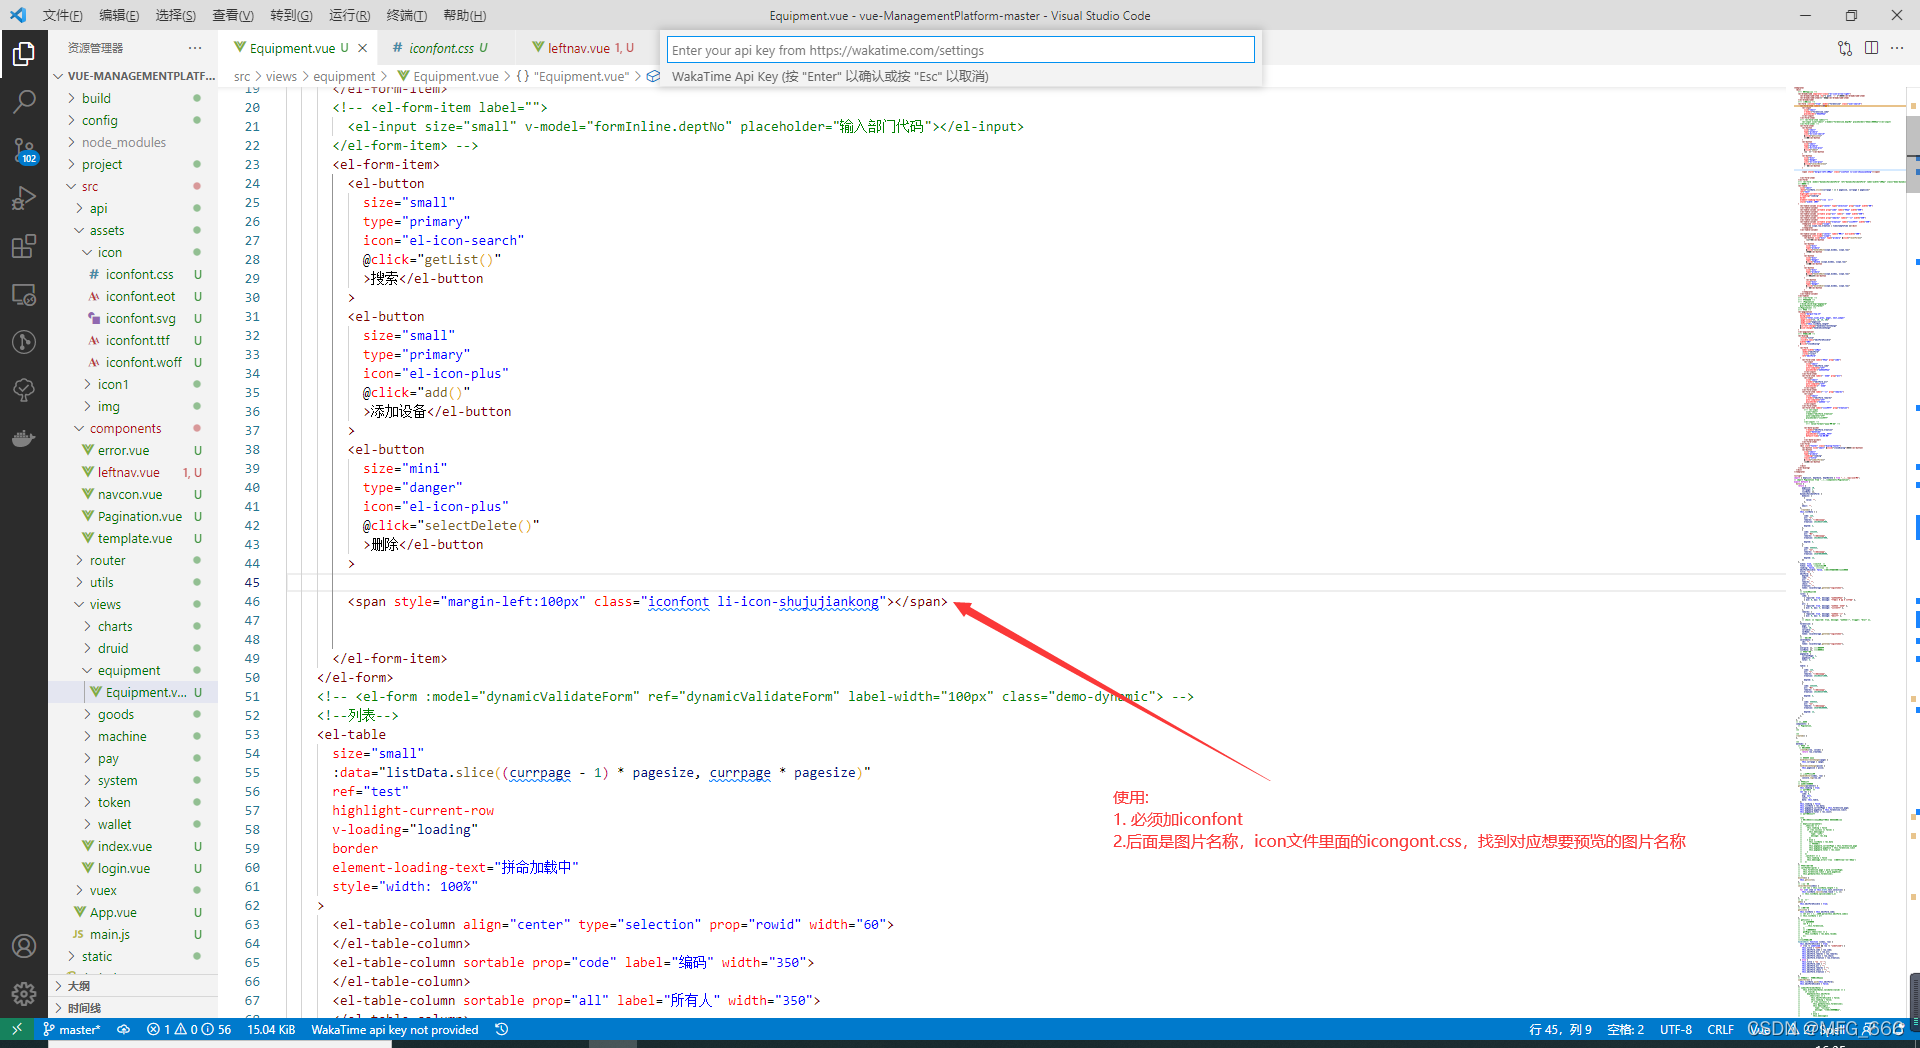Click the remote window icon in status bar

[17, 1029]
